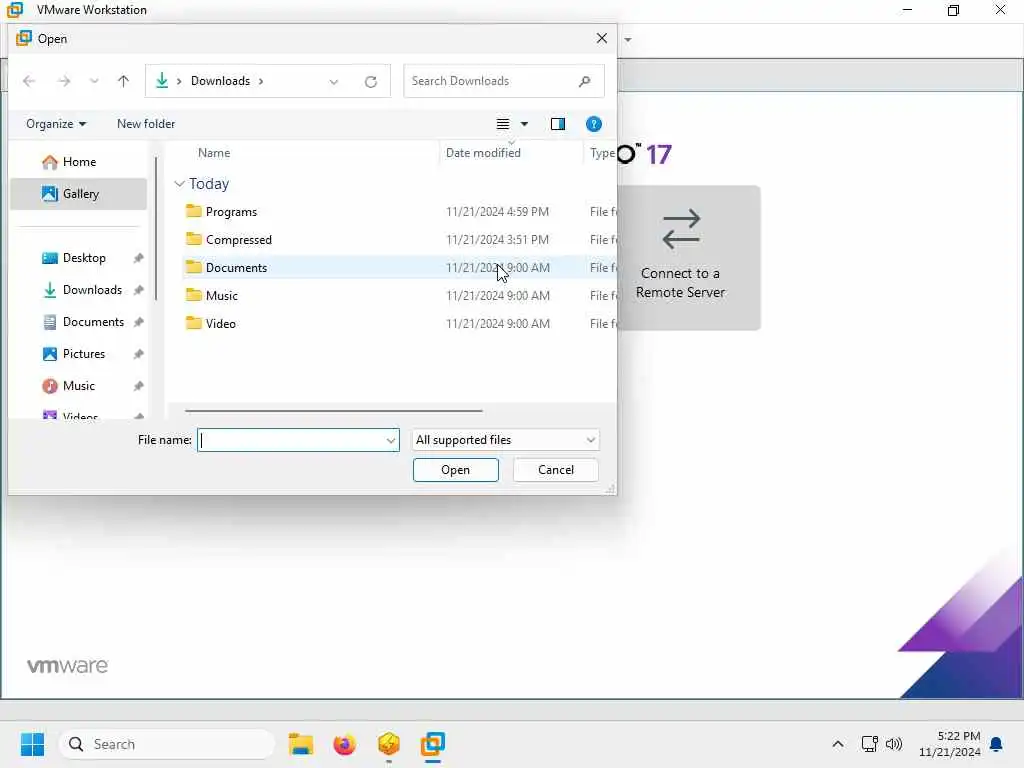This screenshot has height=768, width=1024.
Task: Select the Programs folder
Action: (x=231, y=212)
